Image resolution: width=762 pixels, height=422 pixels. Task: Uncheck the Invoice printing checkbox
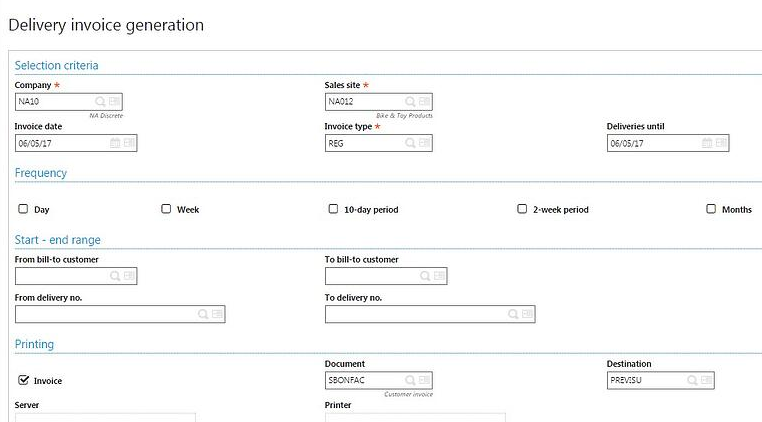[x=23, y=380]
